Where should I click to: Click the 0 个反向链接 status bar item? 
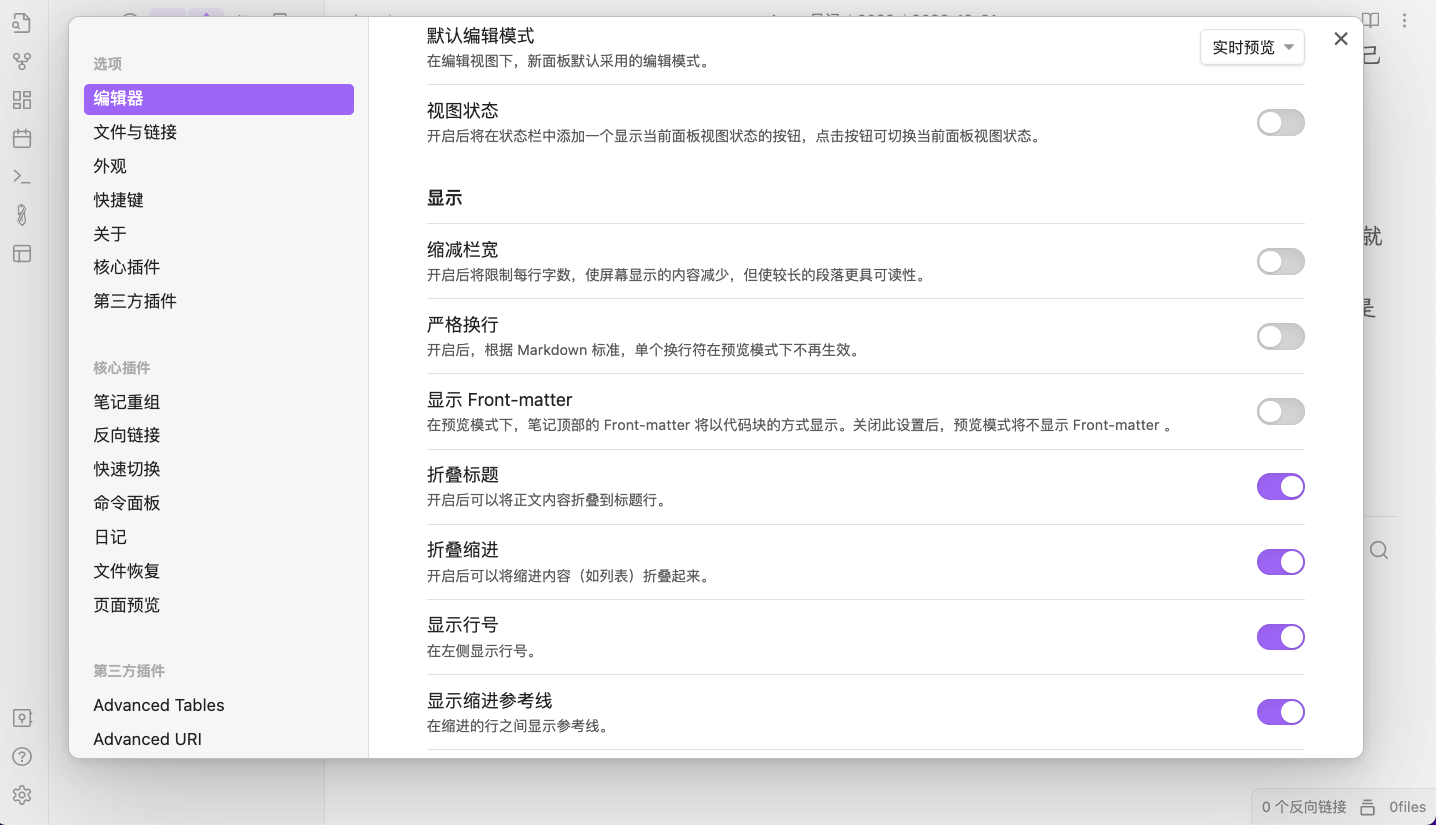(x=1304, y=807)
